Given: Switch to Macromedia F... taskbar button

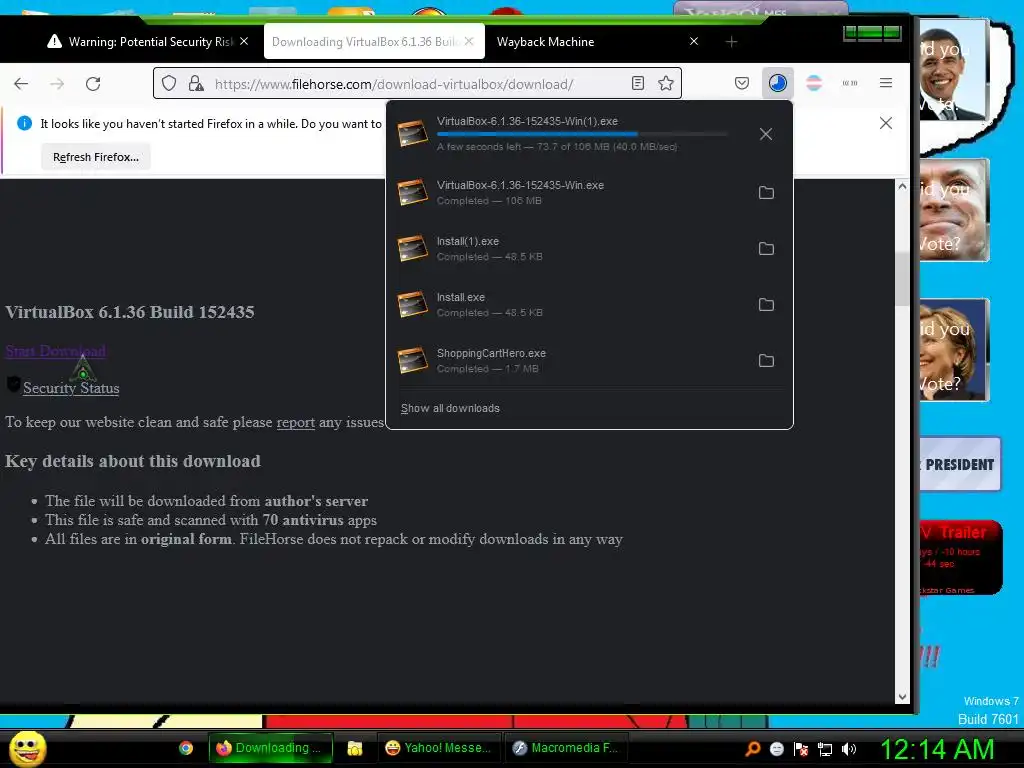Looking at the screenshot, I should [566, 748].
